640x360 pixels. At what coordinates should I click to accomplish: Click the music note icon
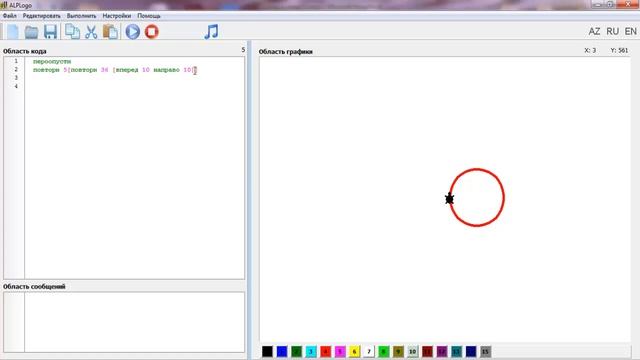211,31
